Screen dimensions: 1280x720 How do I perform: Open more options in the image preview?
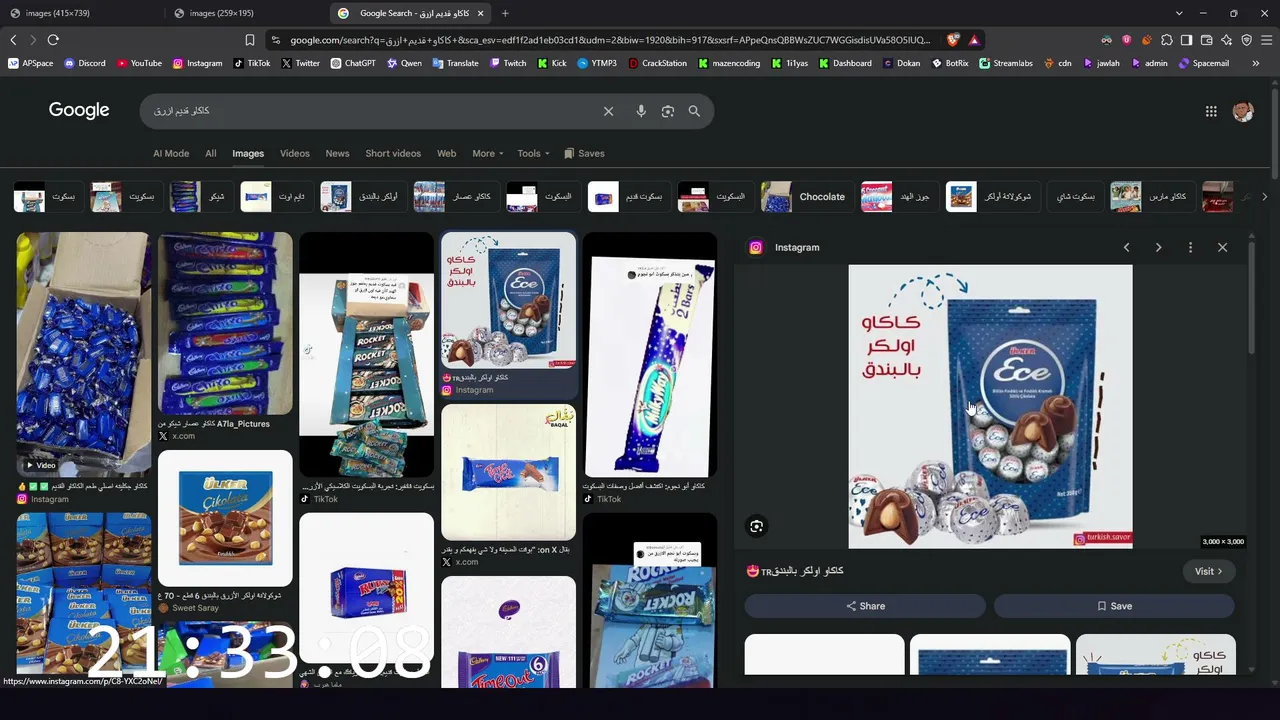[1190, 247]
